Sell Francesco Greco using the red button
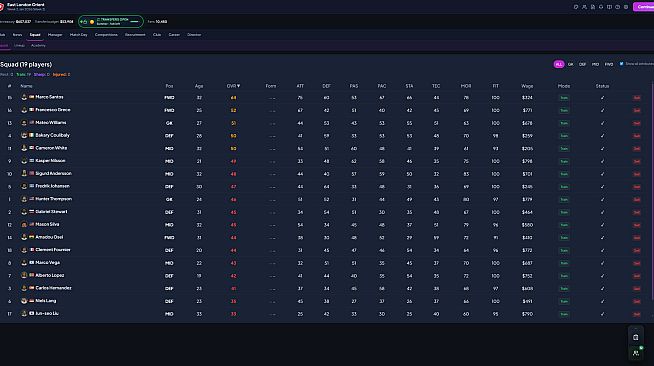Viewport: 654px width, 366px height. coord(636,110)
